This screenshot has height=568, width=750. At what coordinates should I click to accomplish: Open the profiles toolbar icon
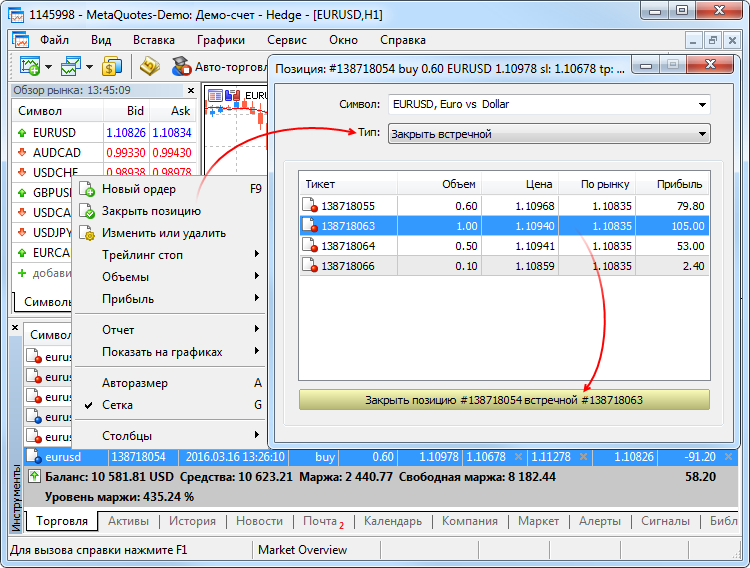70,67
